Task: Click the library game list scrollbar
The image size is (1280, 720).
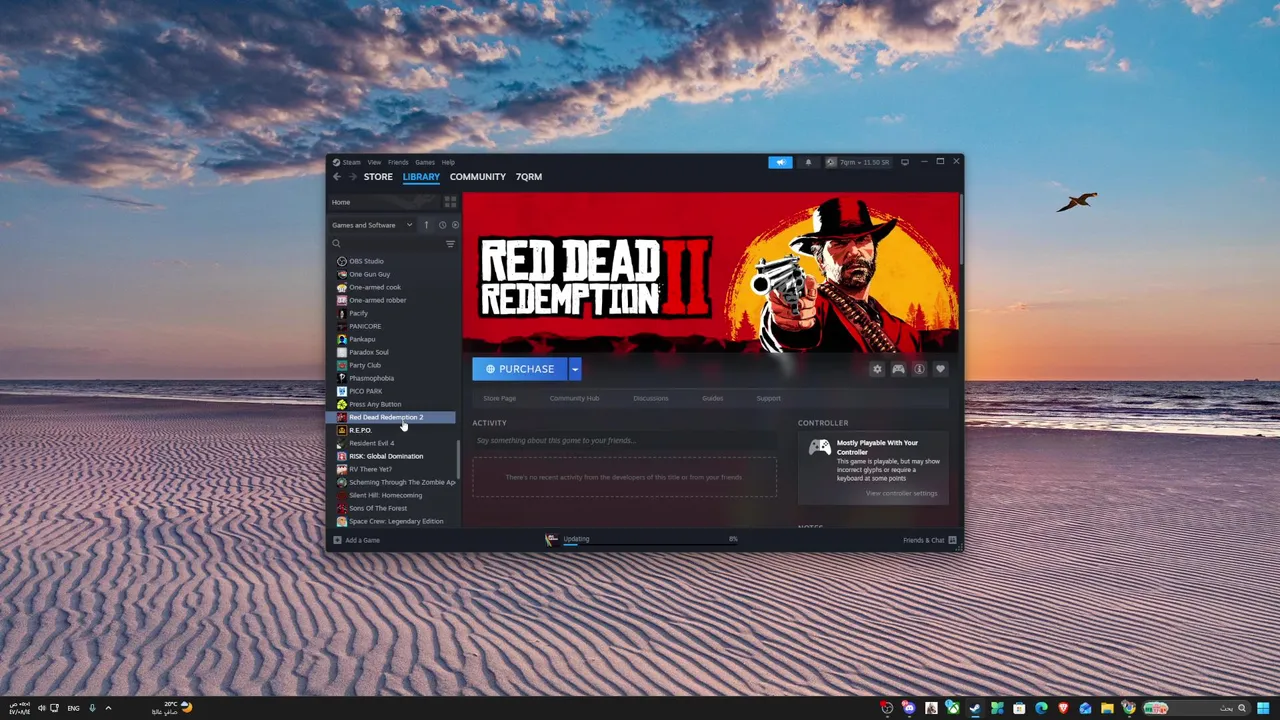Action: pos(458,460)
